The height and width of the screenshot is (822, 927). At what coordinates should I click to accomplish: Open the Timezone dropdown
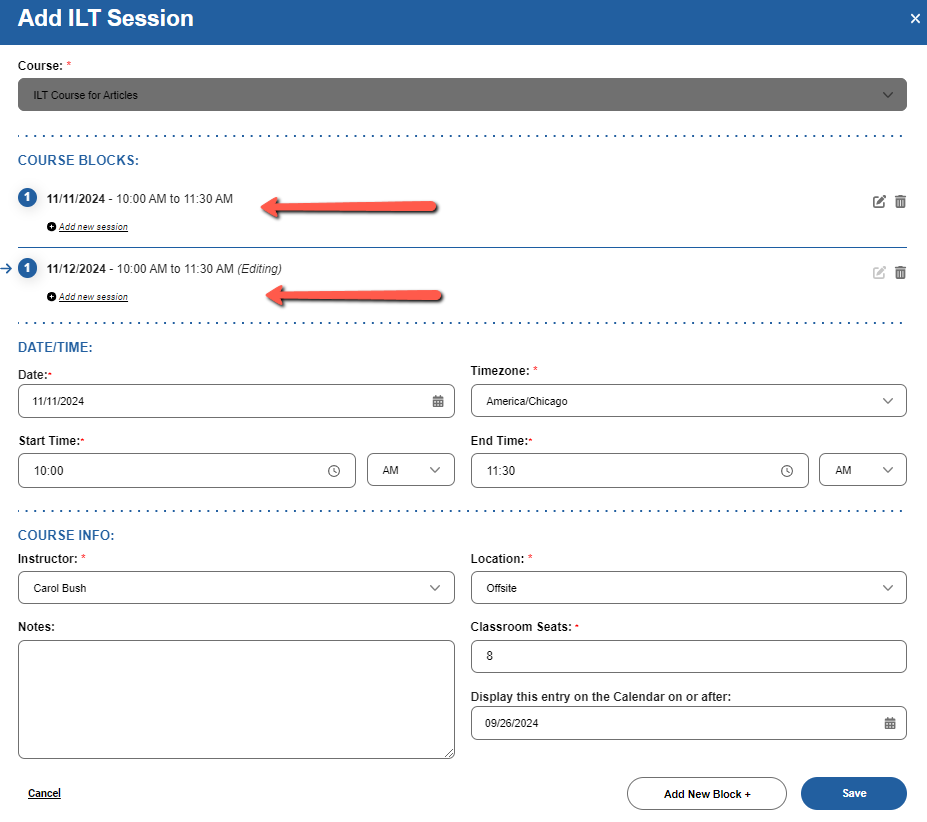(x=887, y=400)
